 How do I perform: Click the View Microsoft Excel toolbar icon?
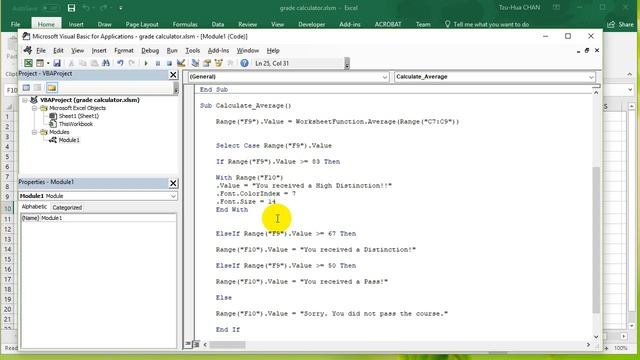[x=28, y=63]
